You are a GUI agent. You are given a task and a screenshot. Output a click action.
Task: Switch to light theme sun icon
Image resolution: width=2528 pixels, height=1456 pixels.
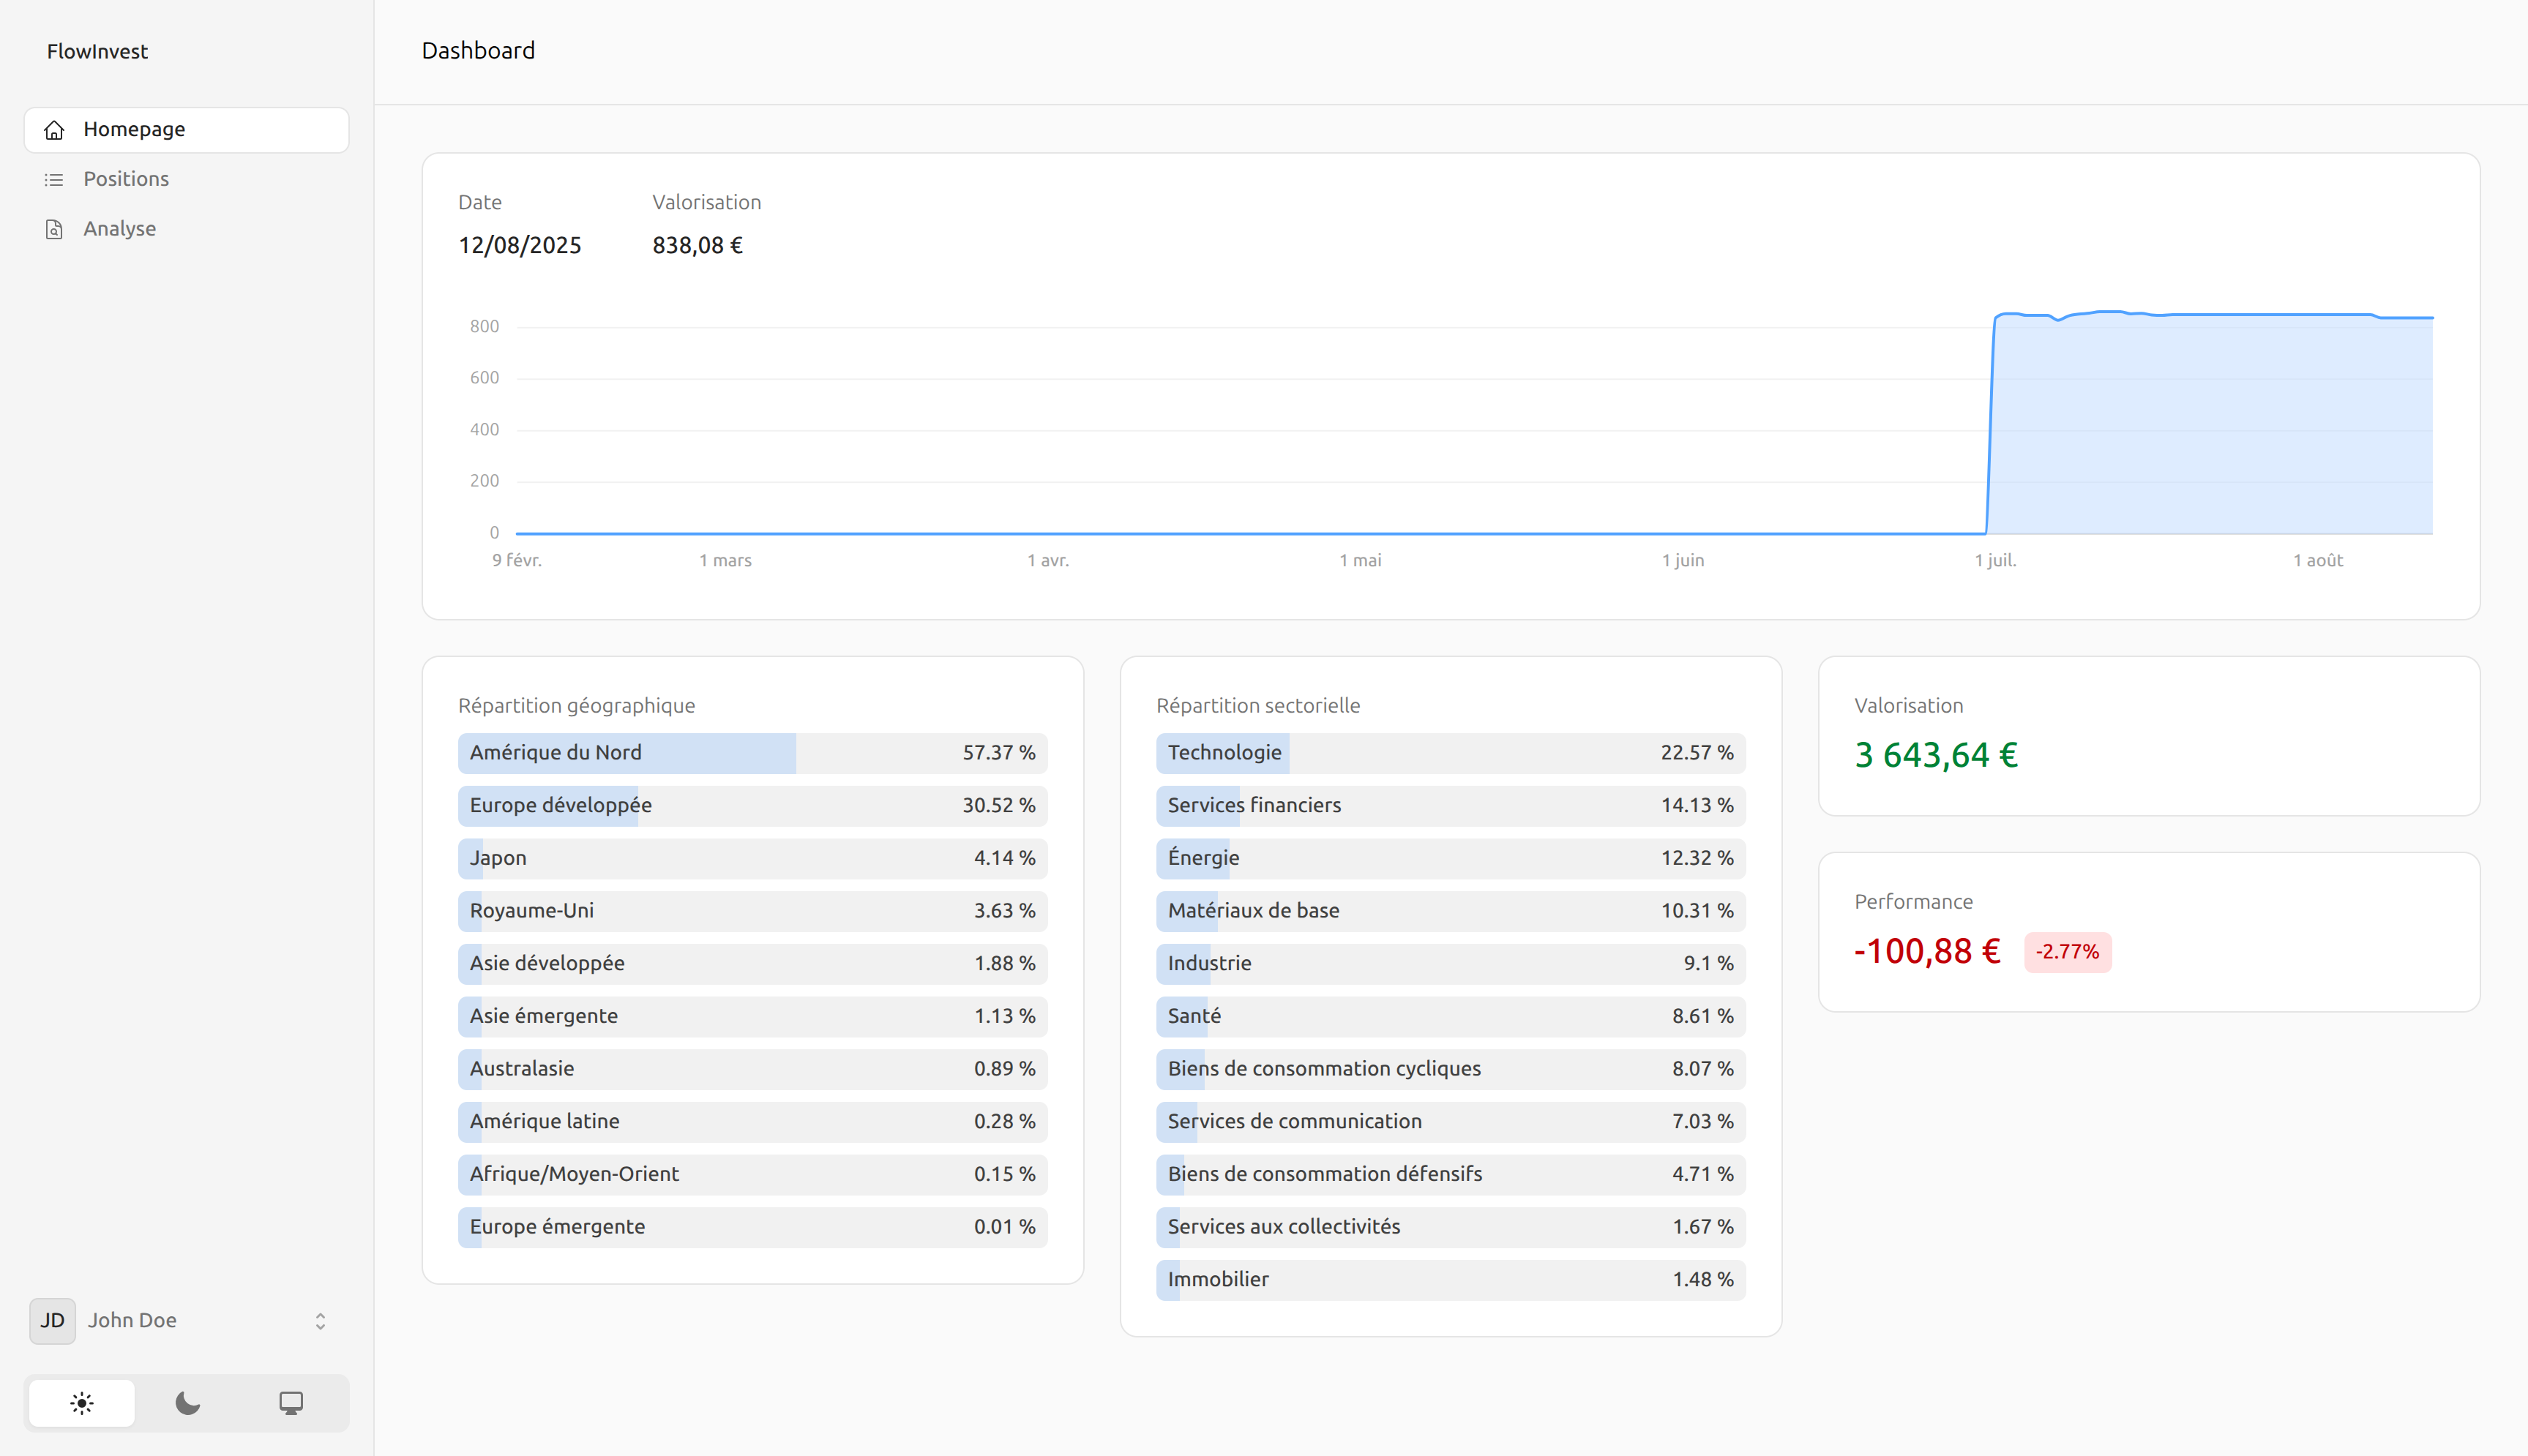pyautogui.click(x=82, y=1403)
